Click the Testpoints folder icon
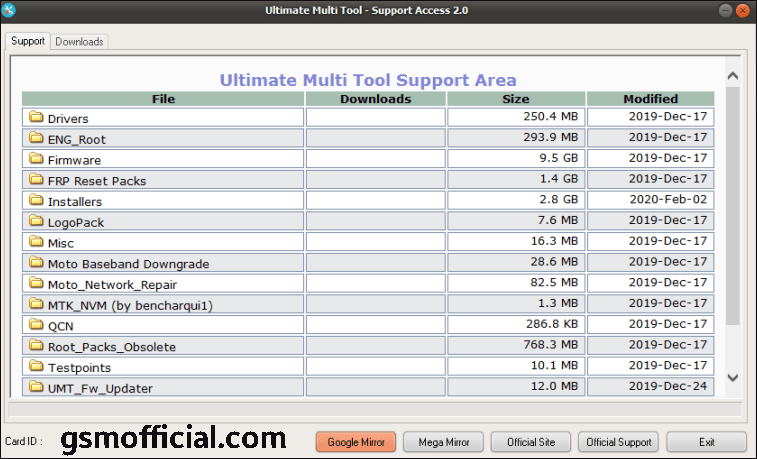Viewport: 757px width, 459px height. point(36,365)
